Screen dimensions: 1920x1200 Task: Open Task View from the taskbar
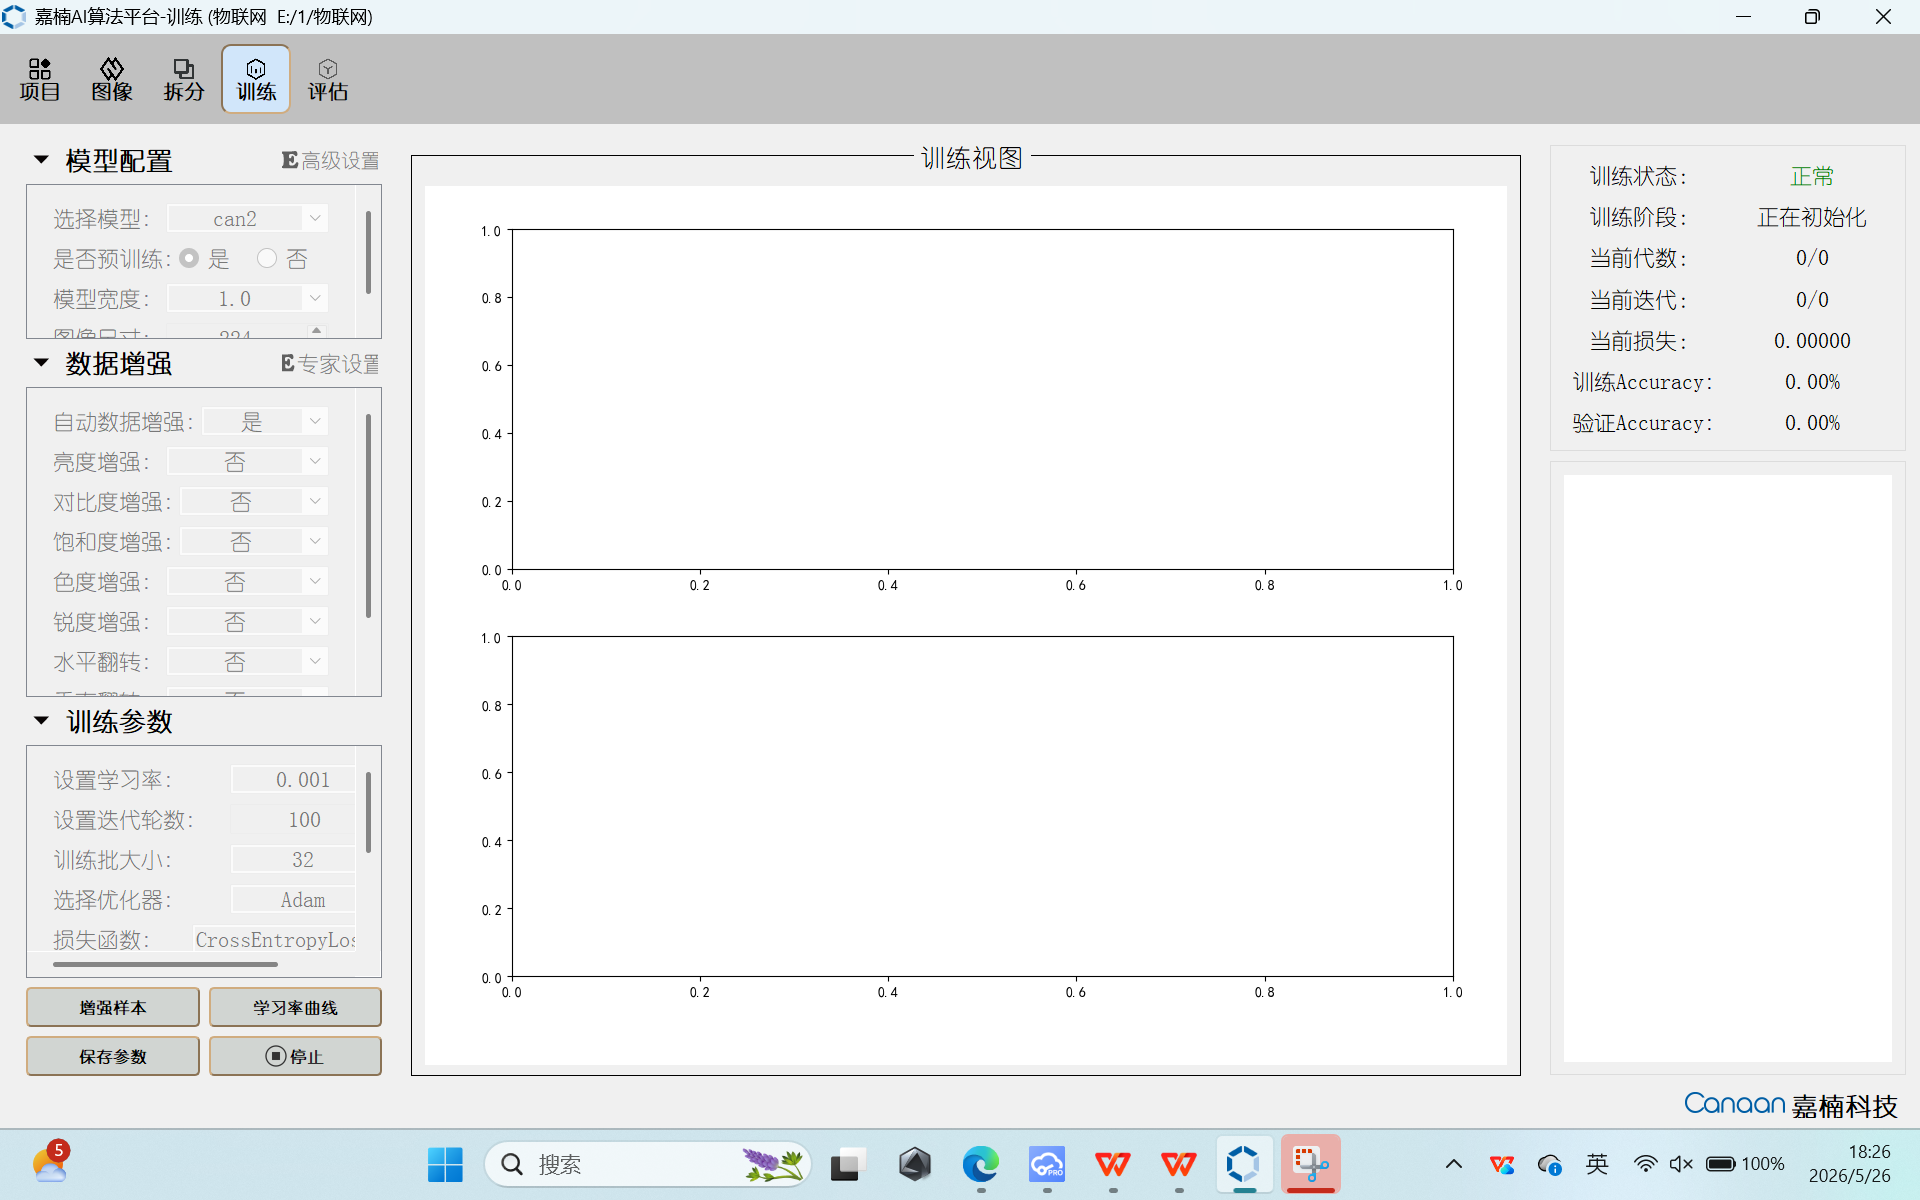(x=847, y=1164)
